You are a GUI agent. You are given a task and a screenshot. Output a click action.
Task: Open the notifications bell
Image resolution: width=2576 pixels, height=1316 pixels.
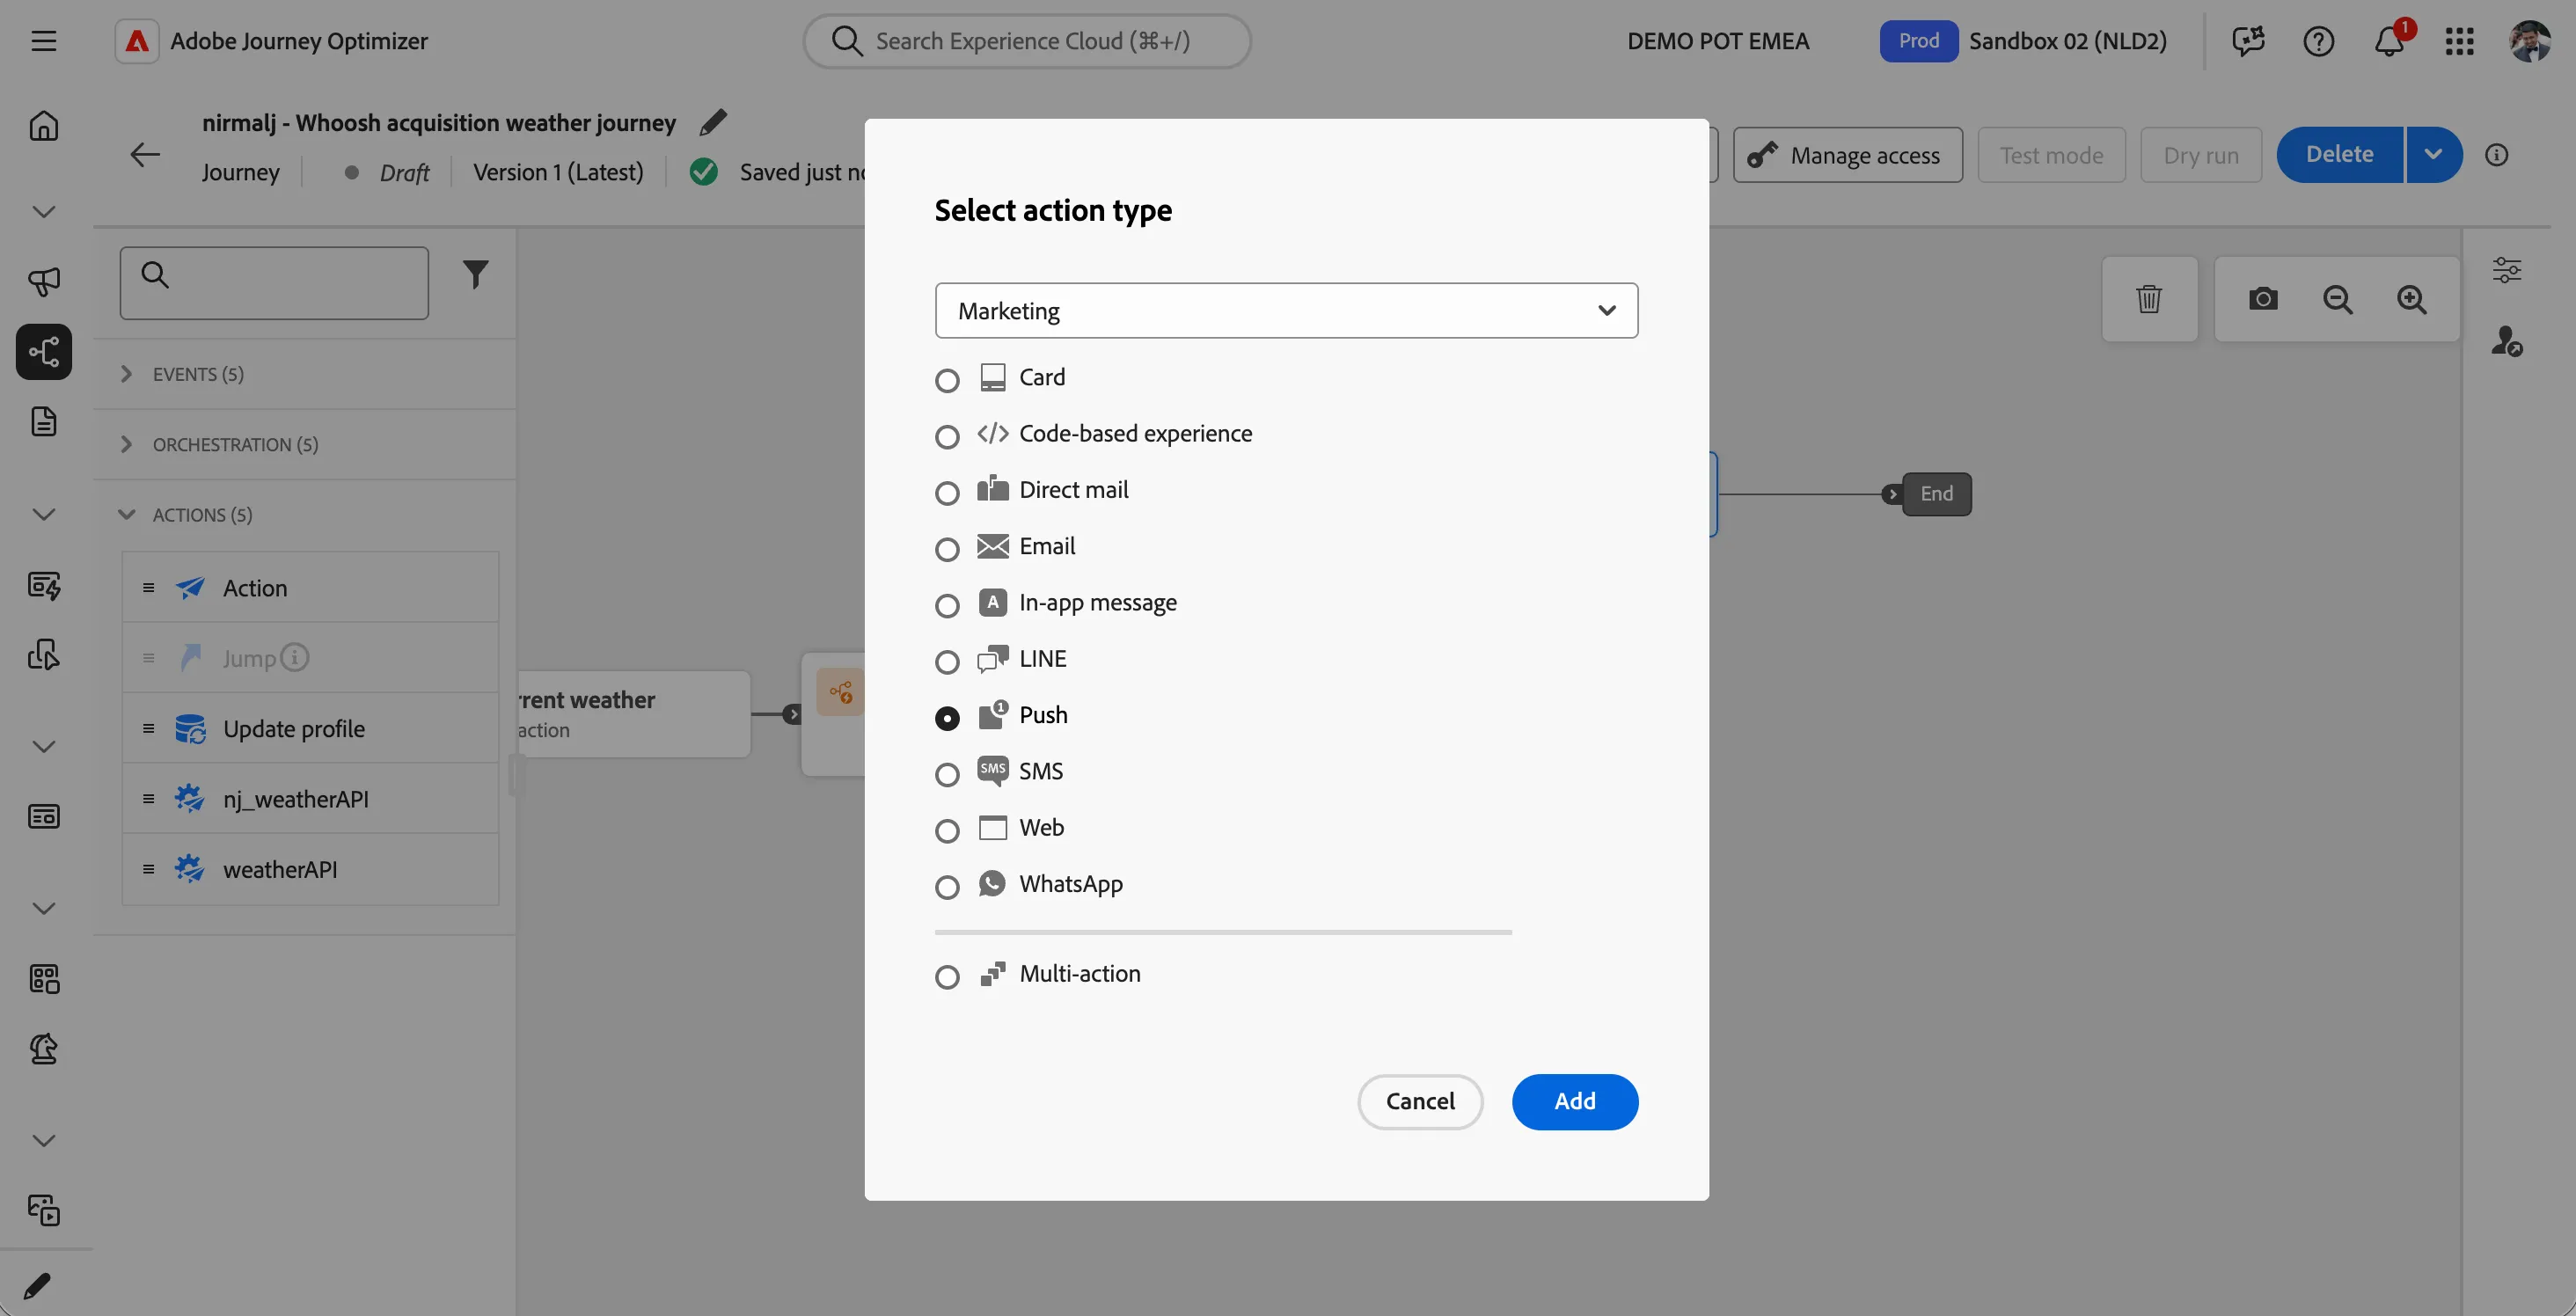point(2390,41)
